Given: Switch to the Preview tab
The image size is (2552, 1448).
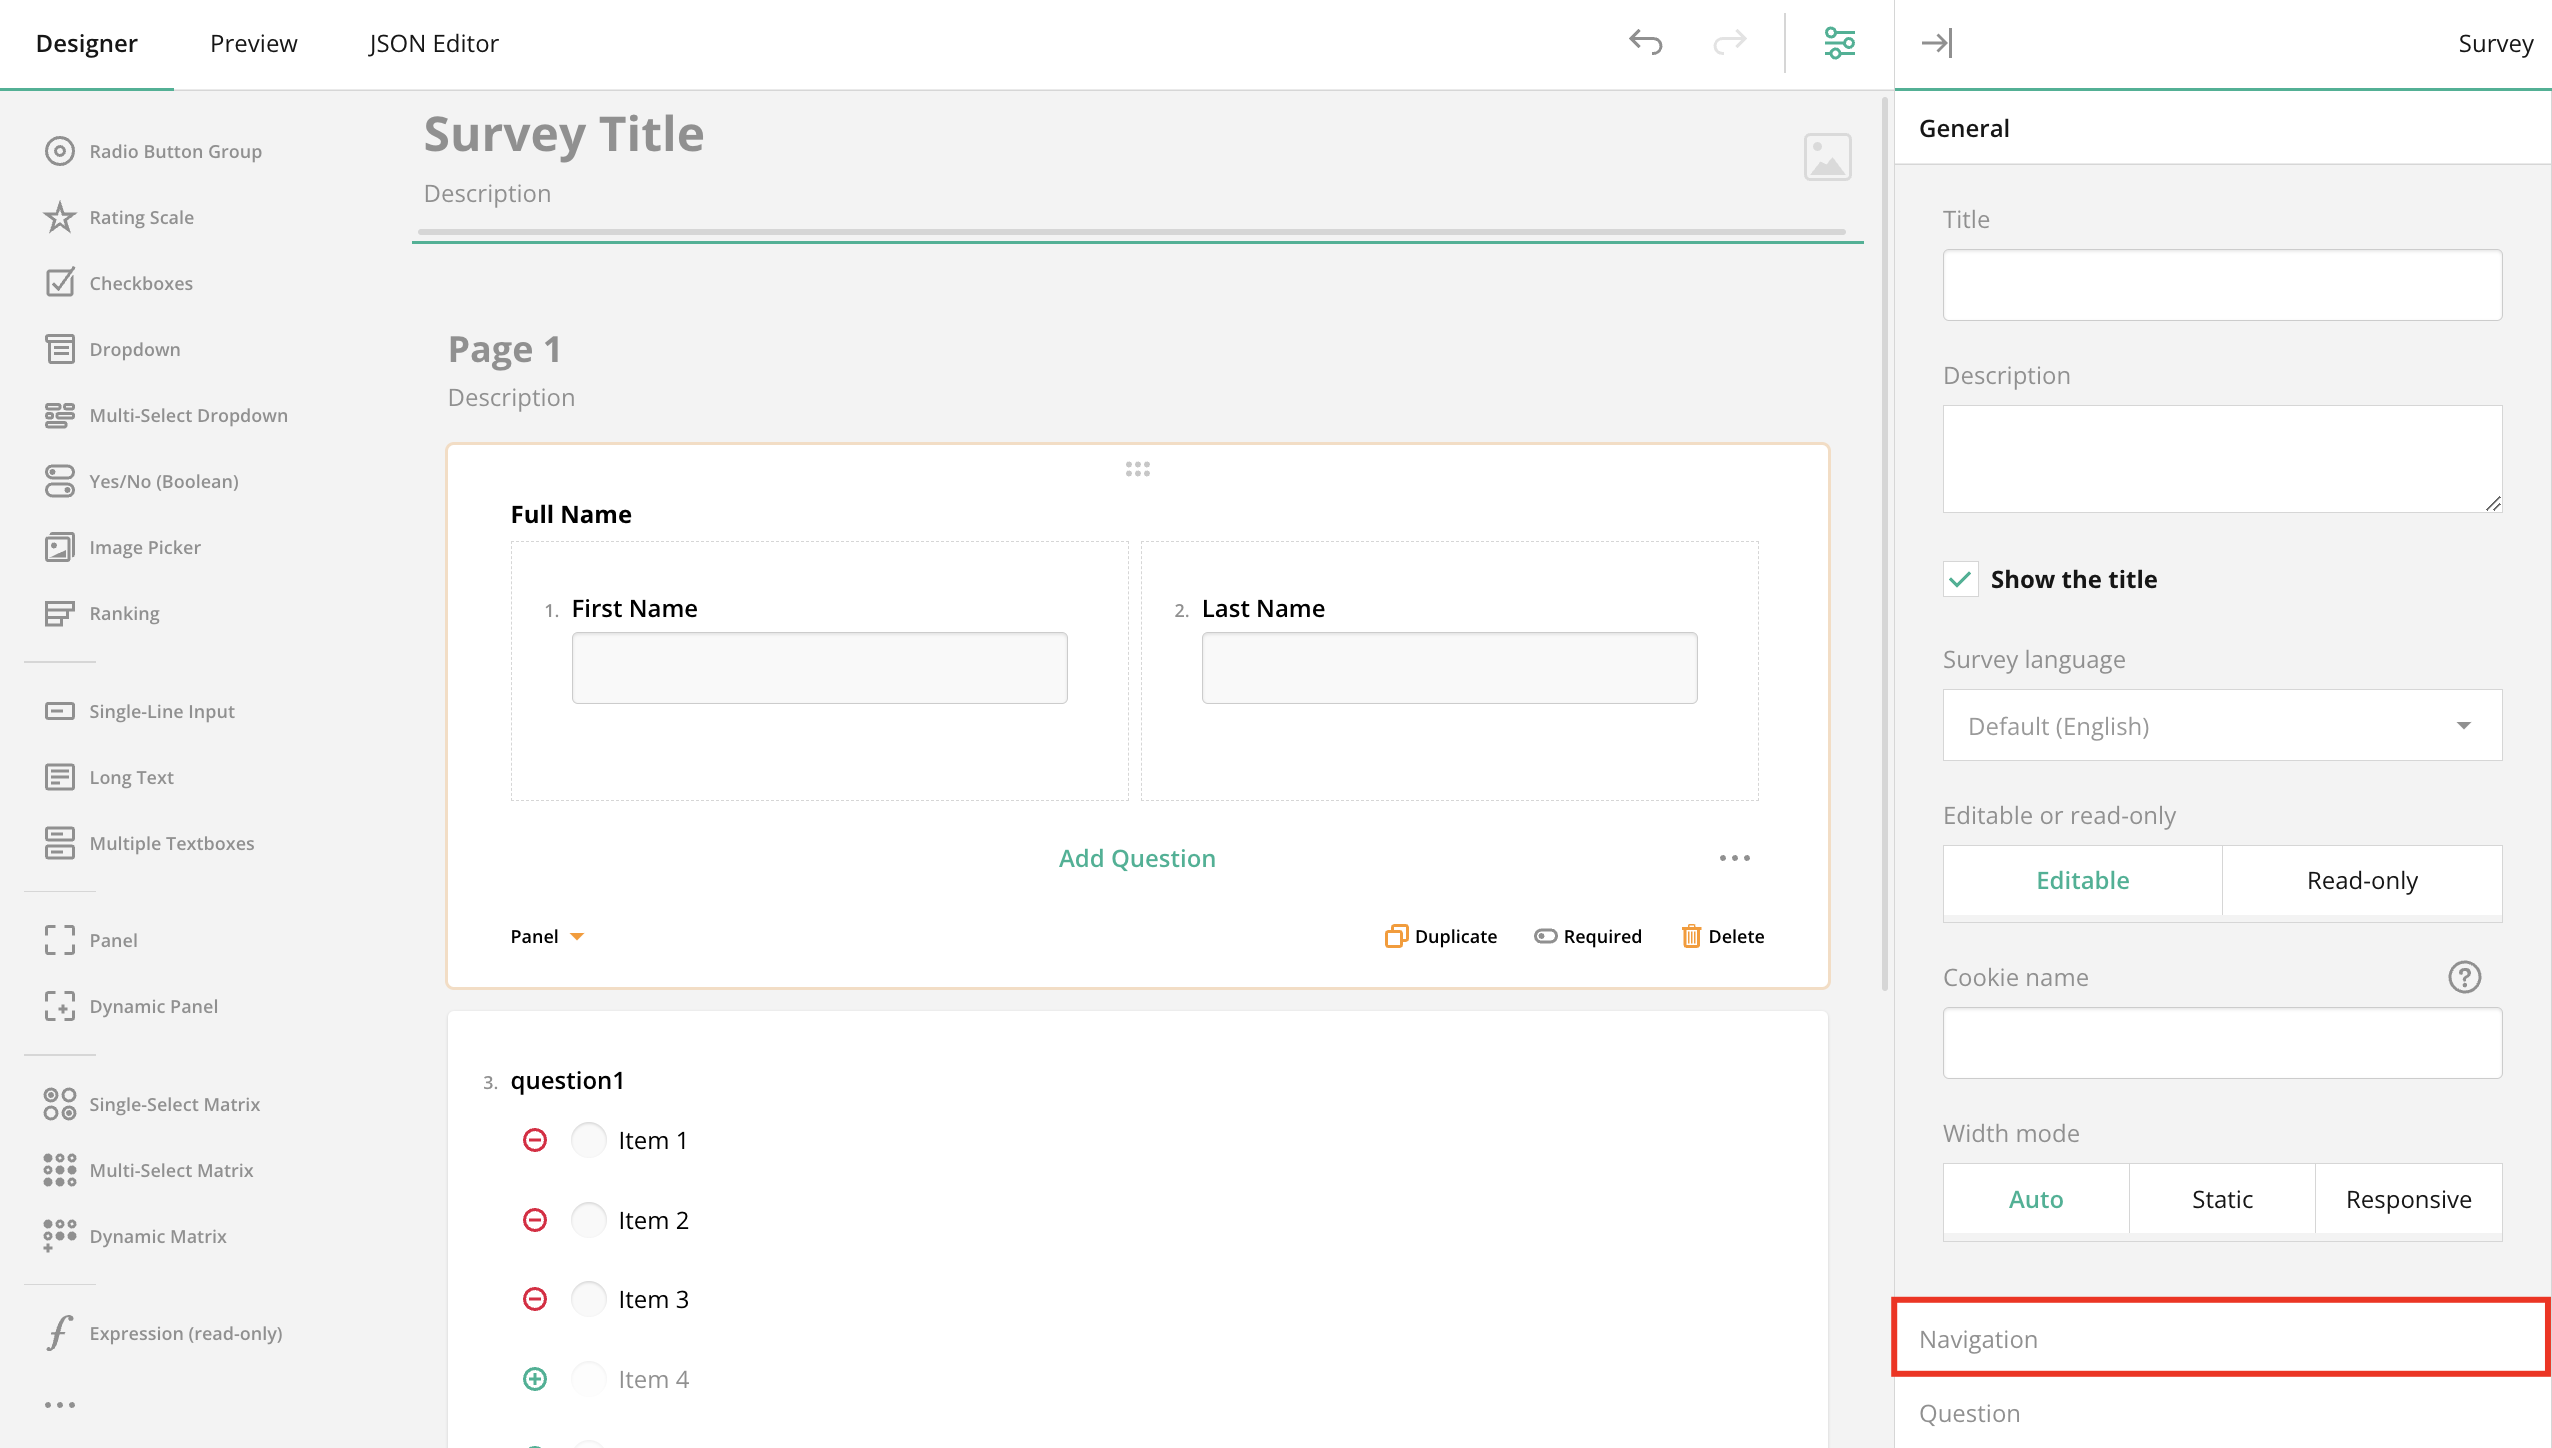Looking at the screenshot, I should pos(253,43).
